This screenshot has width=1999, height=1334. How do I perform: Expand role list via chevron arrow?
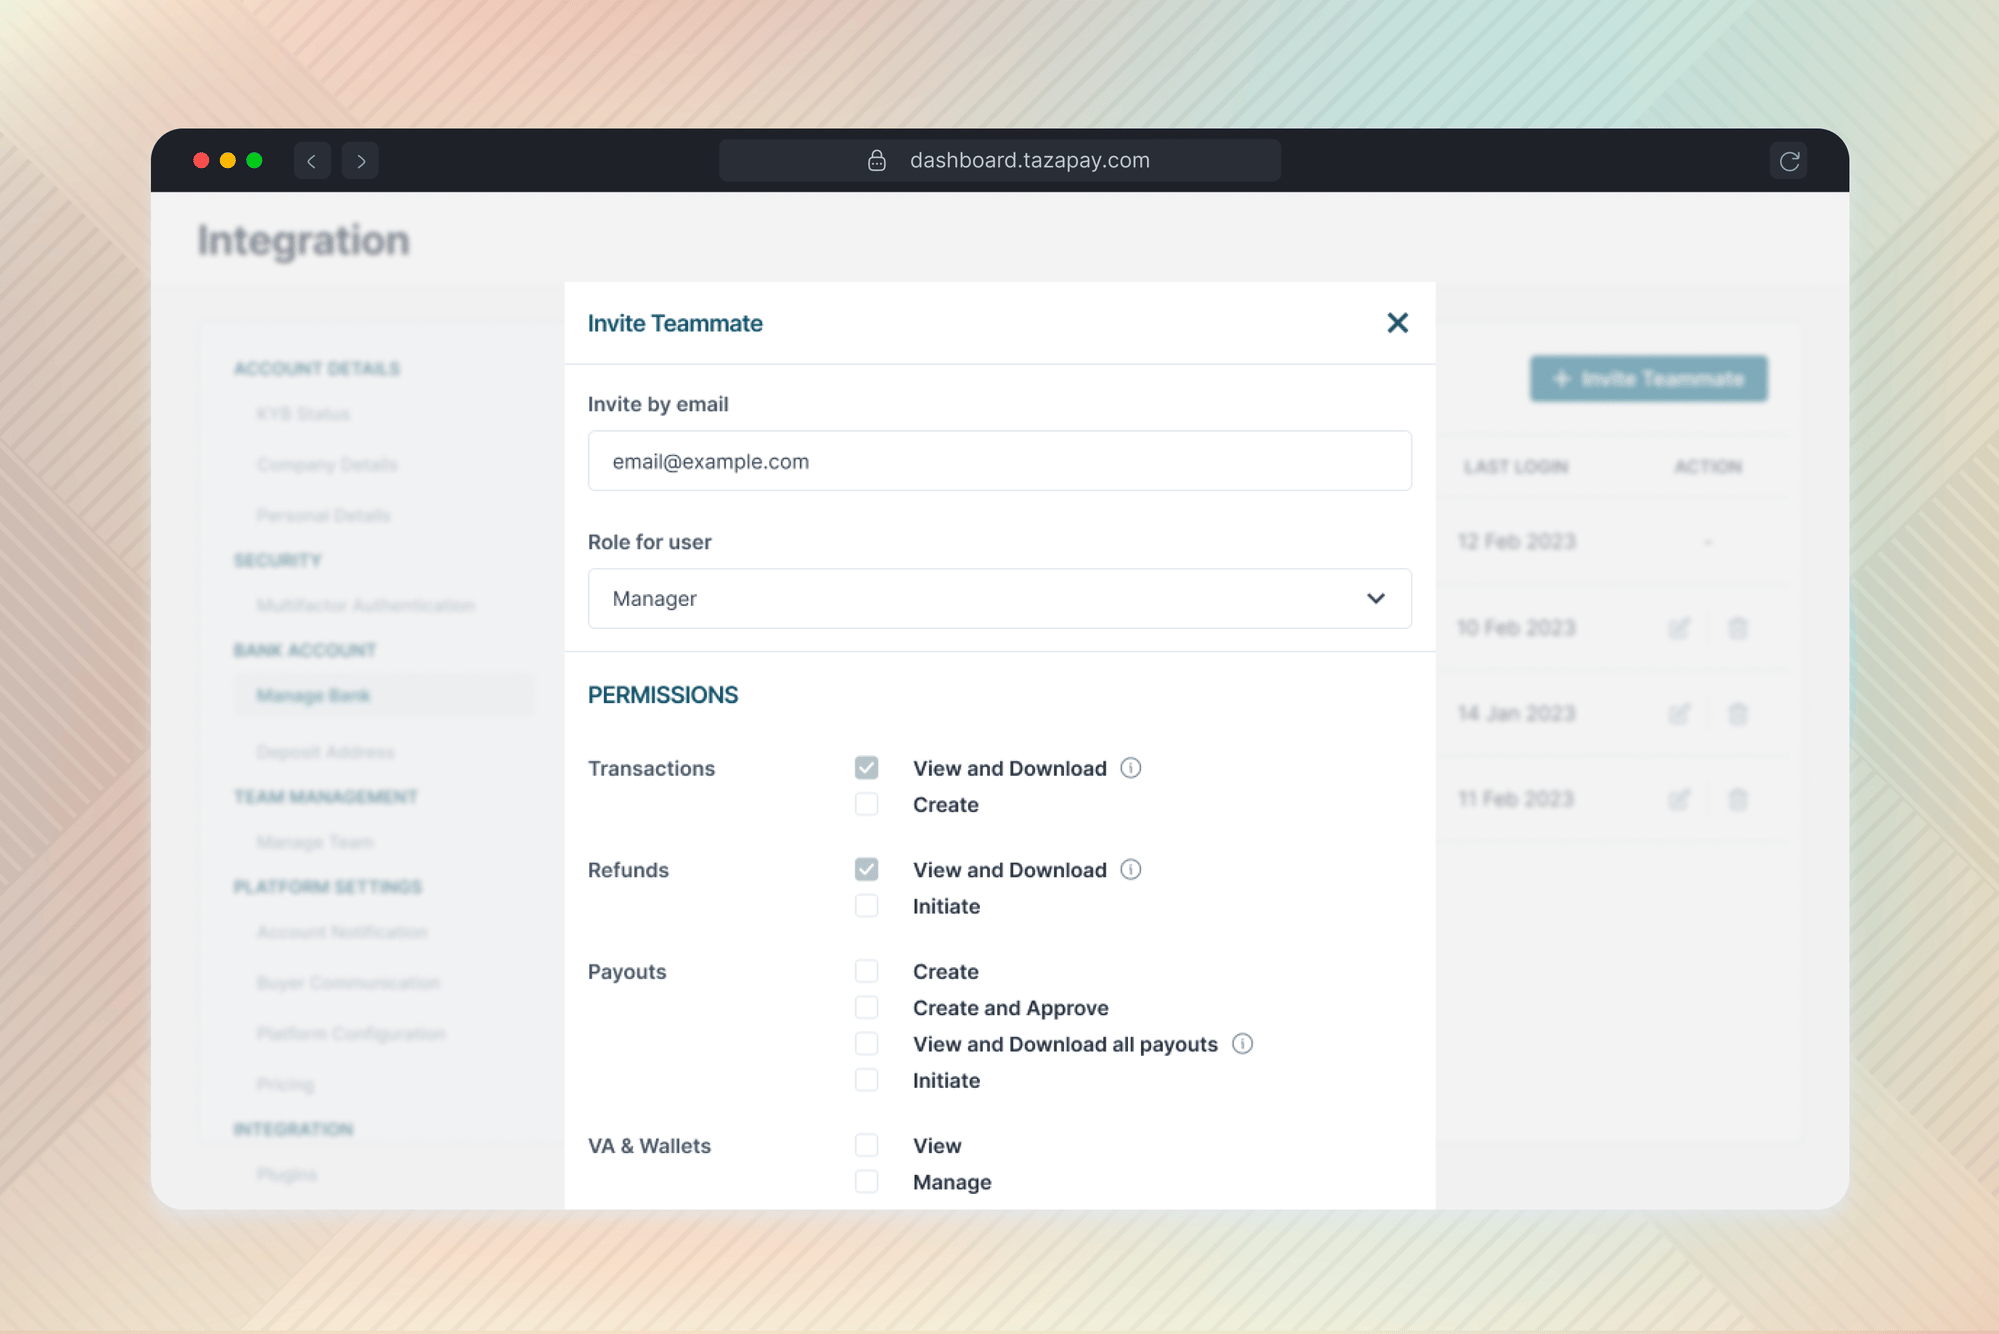[1376, 598]
